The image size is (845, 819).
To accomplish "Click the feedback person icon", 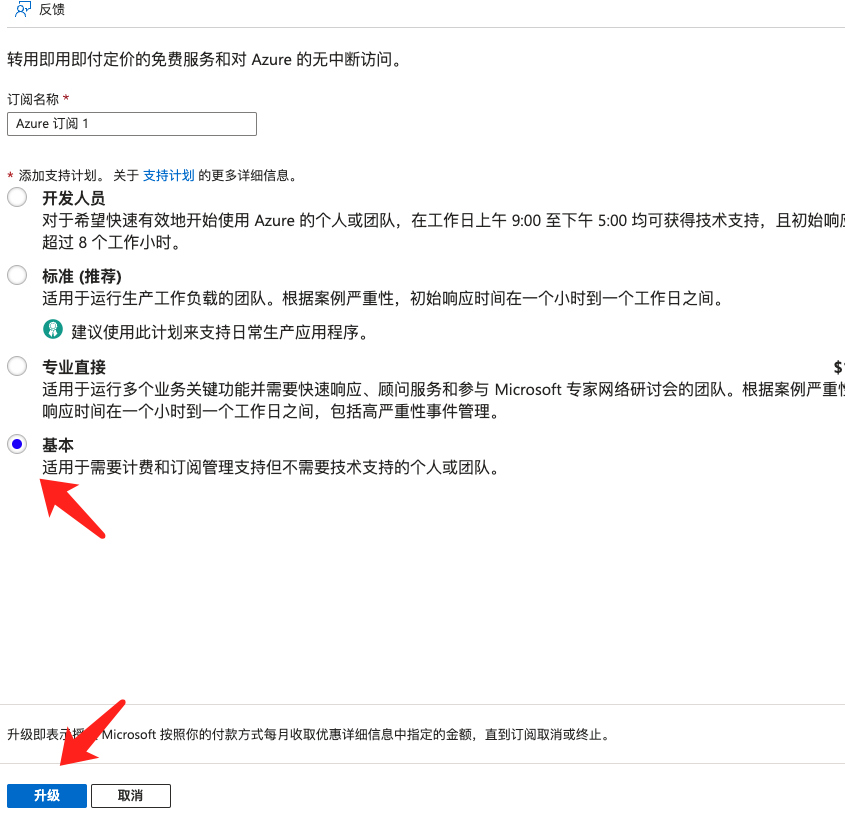I will pyautogui.click(x=23, y=8).
